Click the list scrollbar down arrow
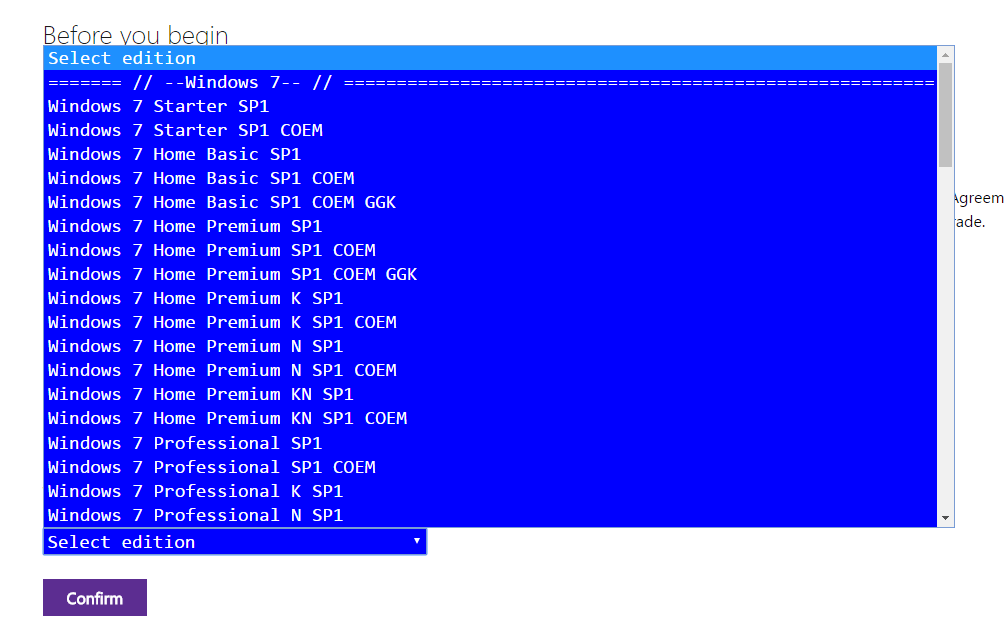1005x636 pixels. [945, 518]
